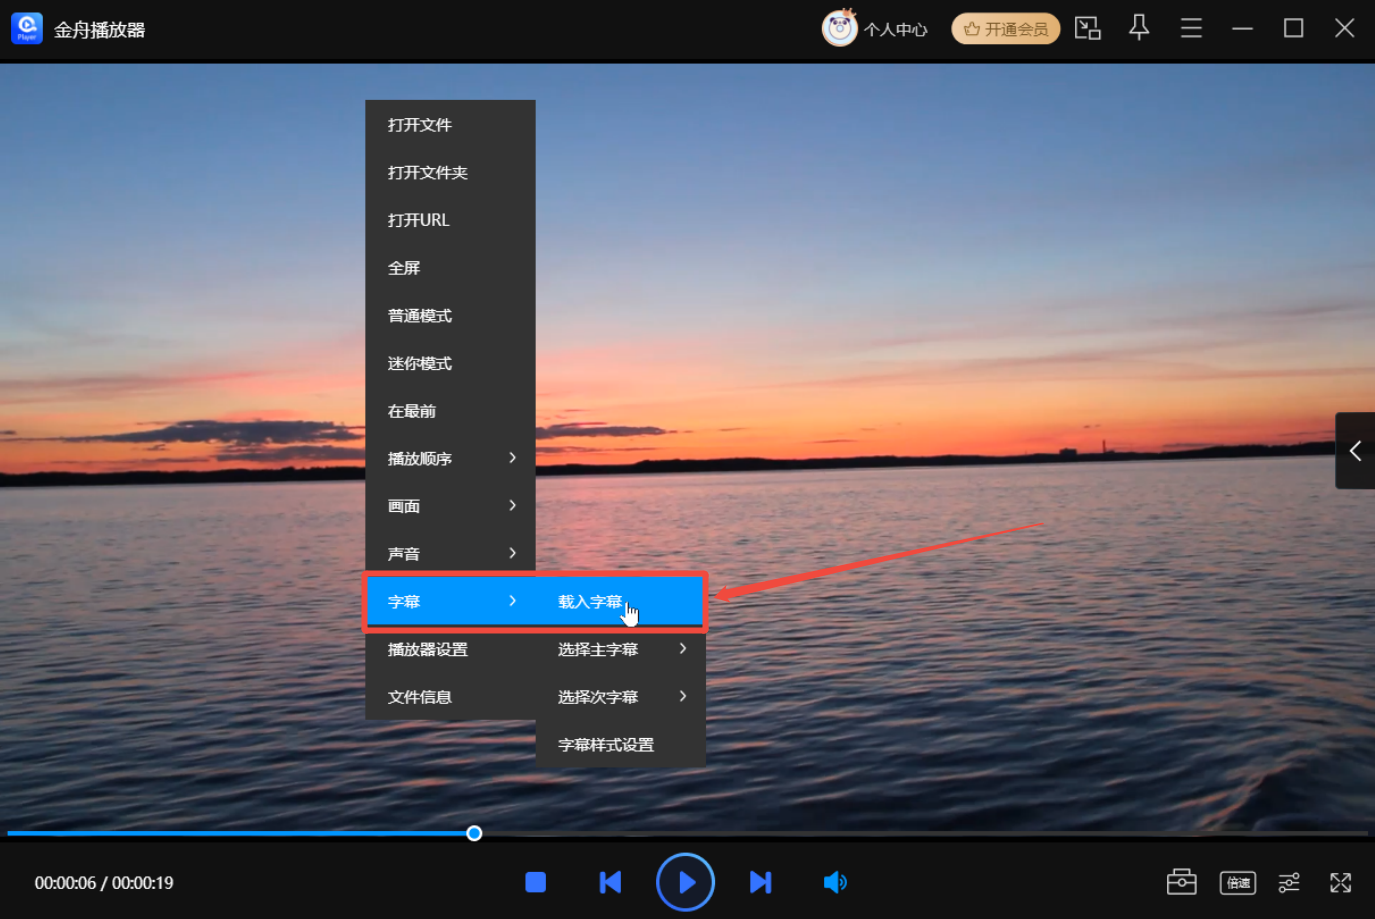
Task: Select 普通模式 in the context menu
Action: tap(450, 316)
